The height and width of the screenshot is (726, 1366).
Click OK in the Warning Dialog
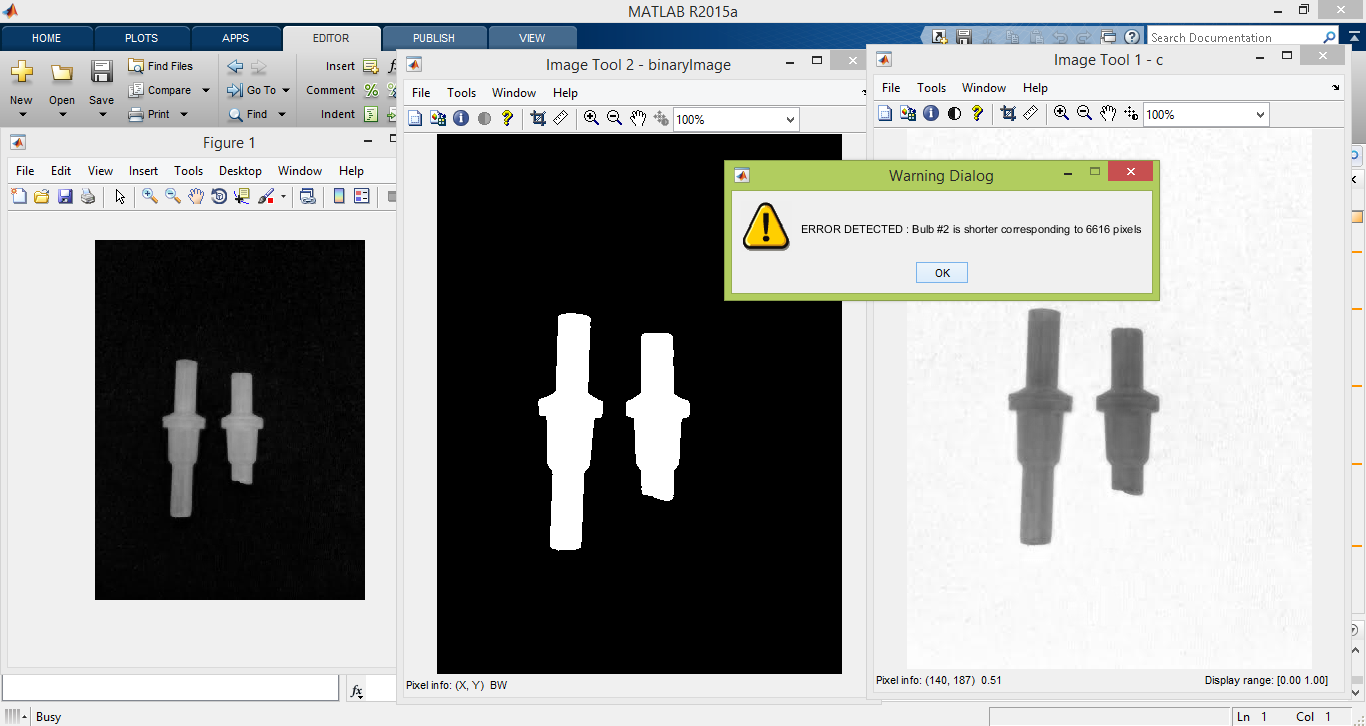[942, 273]
